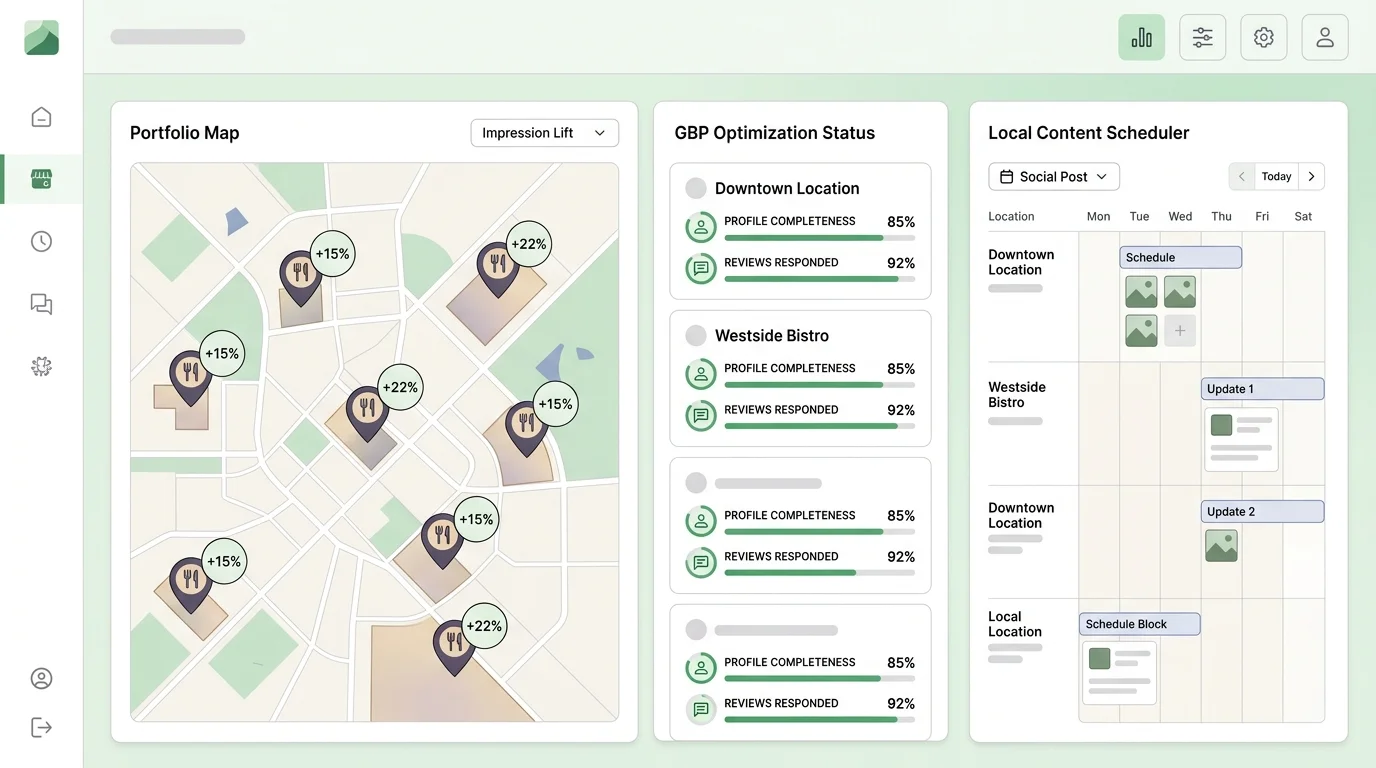Click Downtown Location reviews responded progress bar

[x=820, y=279]
